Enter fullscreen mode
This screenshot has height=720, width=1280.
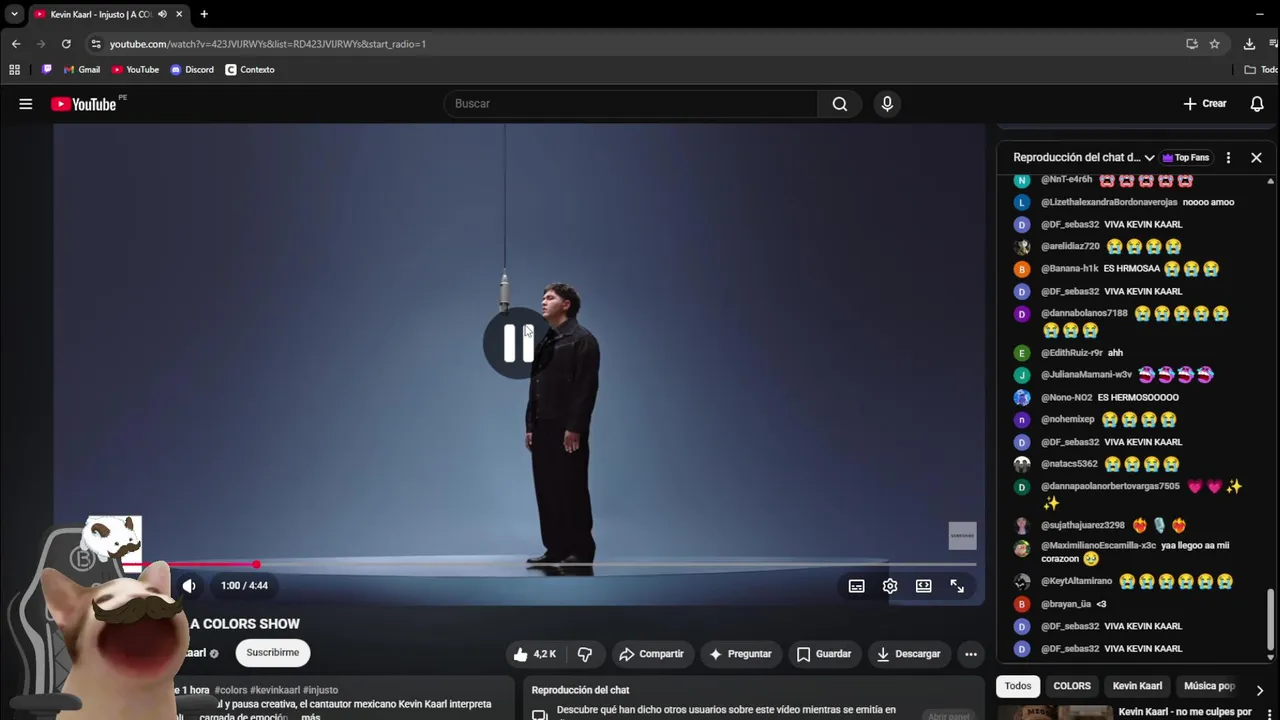tap(957, 586)
